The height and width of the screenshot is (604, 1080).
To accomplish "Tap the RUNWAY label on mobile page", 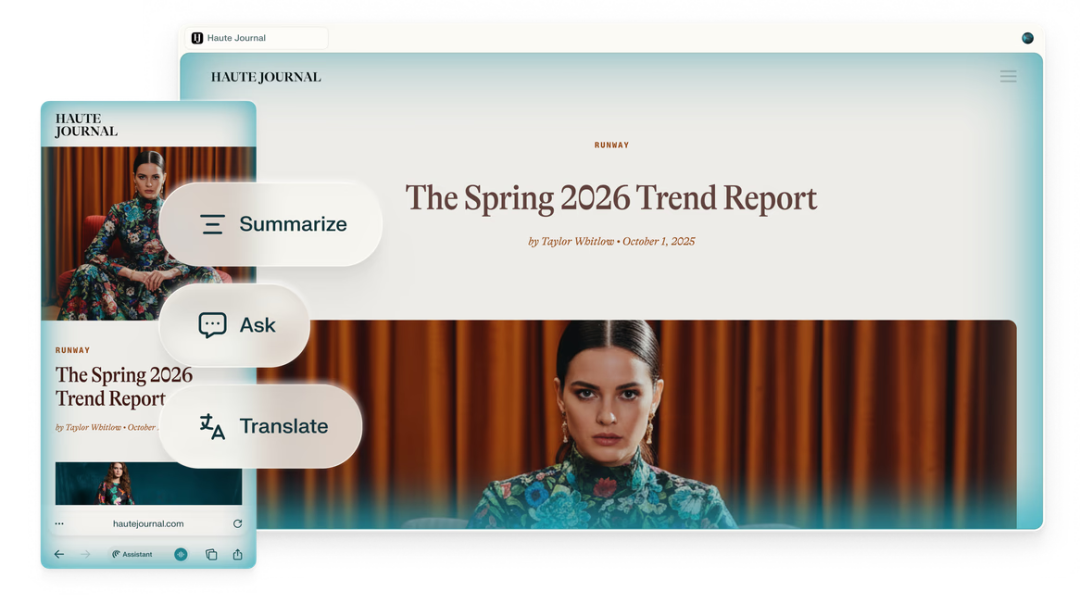I will (x=72, y=350).
